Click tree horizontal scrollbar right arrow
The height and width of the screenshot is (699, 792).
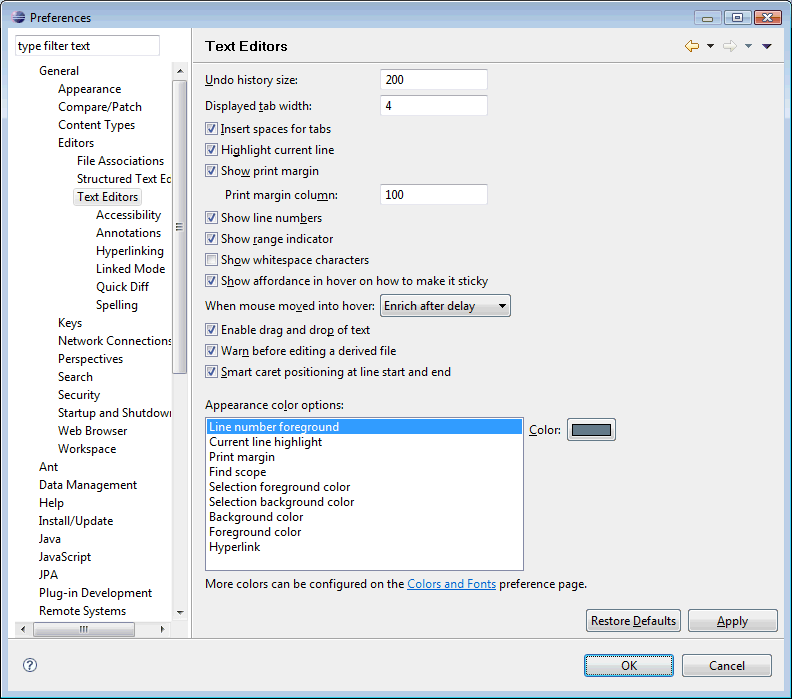pyautogui.click(x=162, y=629)
